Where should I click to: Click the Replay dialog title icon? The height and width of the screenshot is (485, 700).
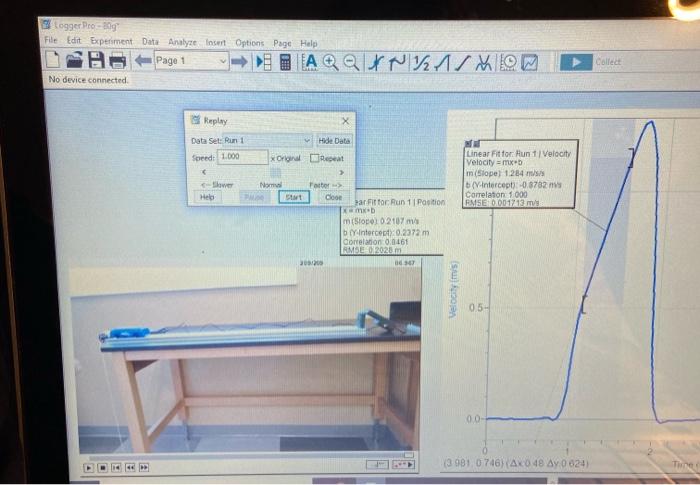tap(196, 120)
